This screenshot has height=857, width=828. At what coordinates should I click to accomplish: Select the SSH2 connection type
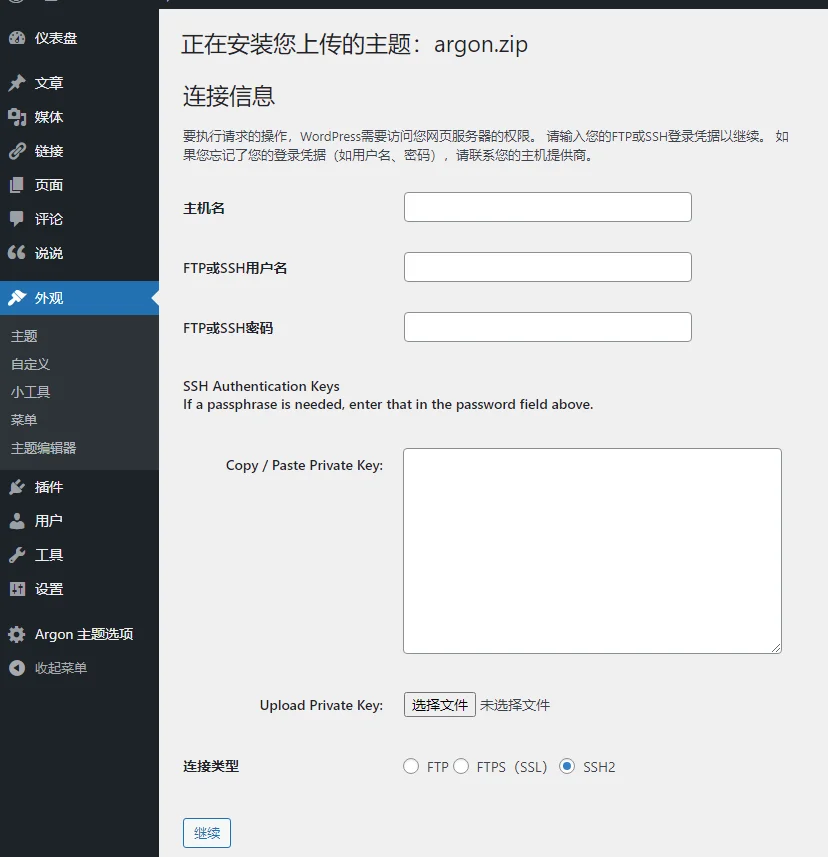566,765
